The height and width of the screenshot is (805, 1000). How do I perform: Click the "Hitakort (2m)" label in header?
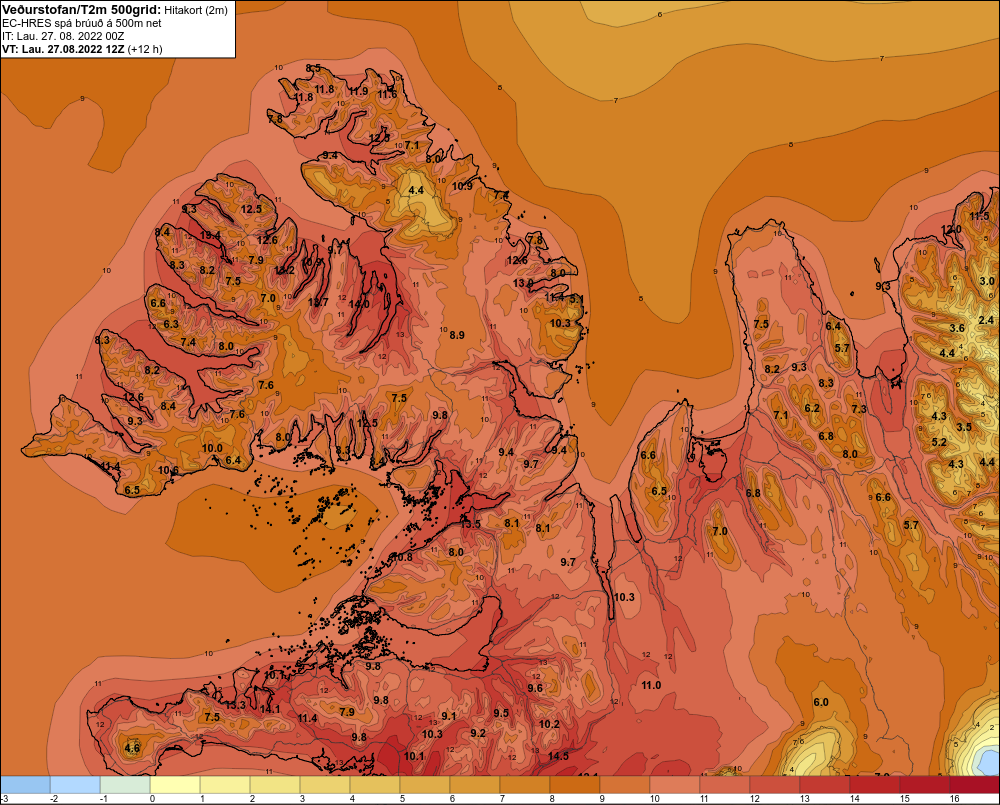(x=196, y=10)
